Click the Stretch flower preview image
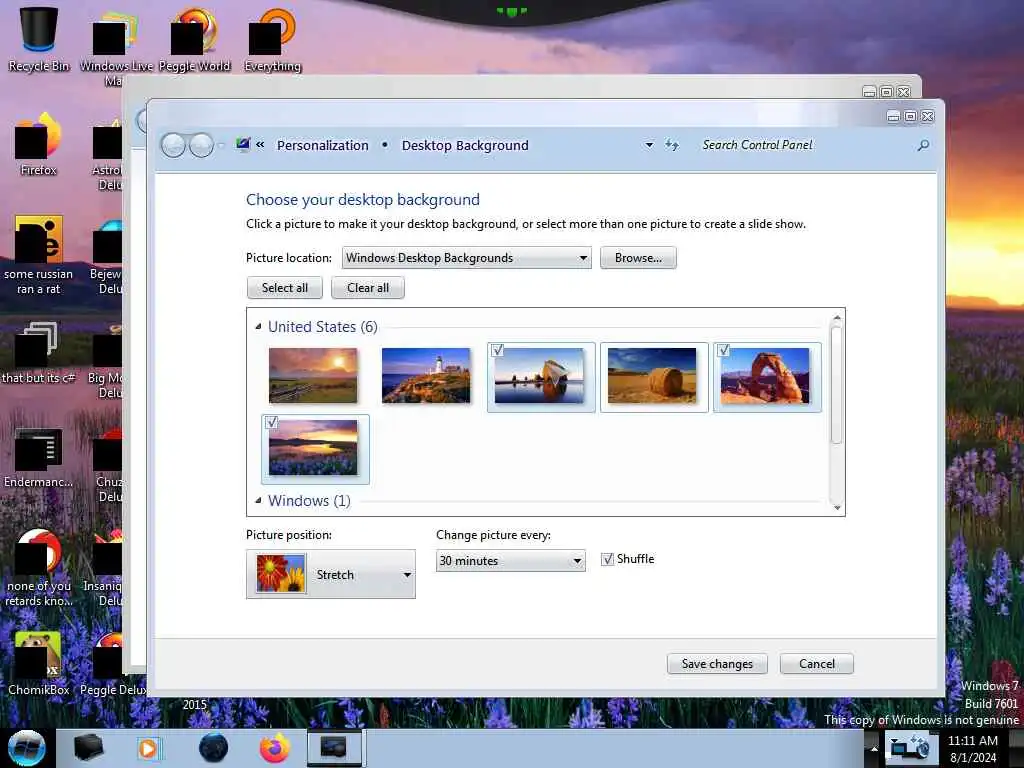1024x768 pixels. 281,573
